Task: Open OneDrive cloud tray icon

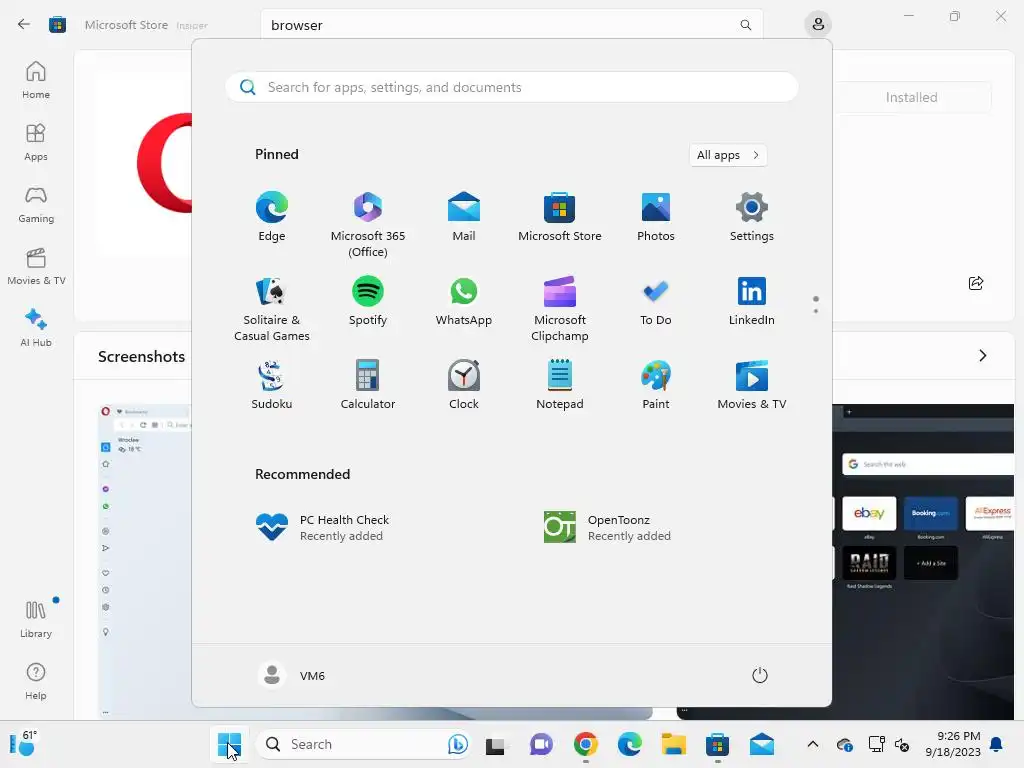Action: [844, 744]
